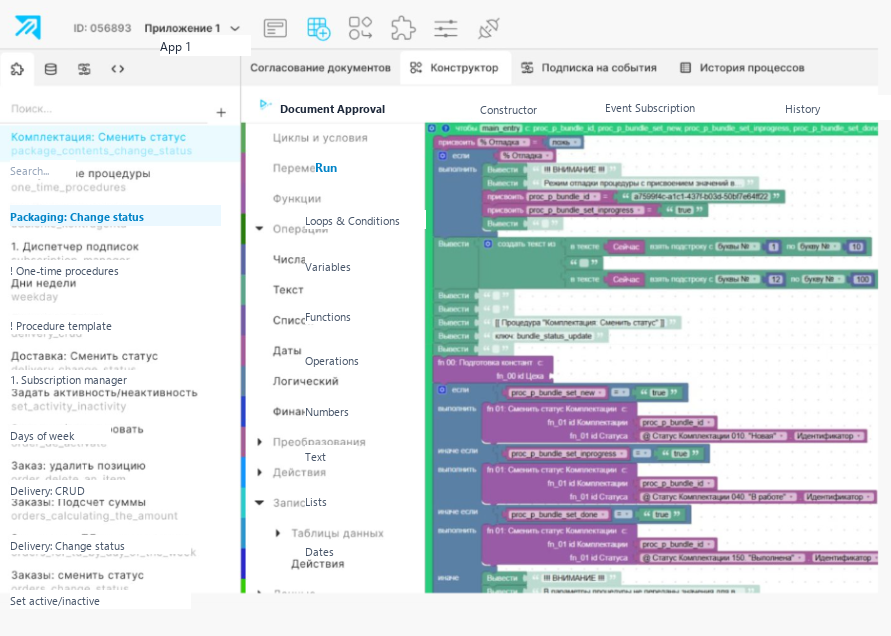Open 'Доставка: Сменить статус' procedure
891x636 pixels.
(x=84, y=356)
